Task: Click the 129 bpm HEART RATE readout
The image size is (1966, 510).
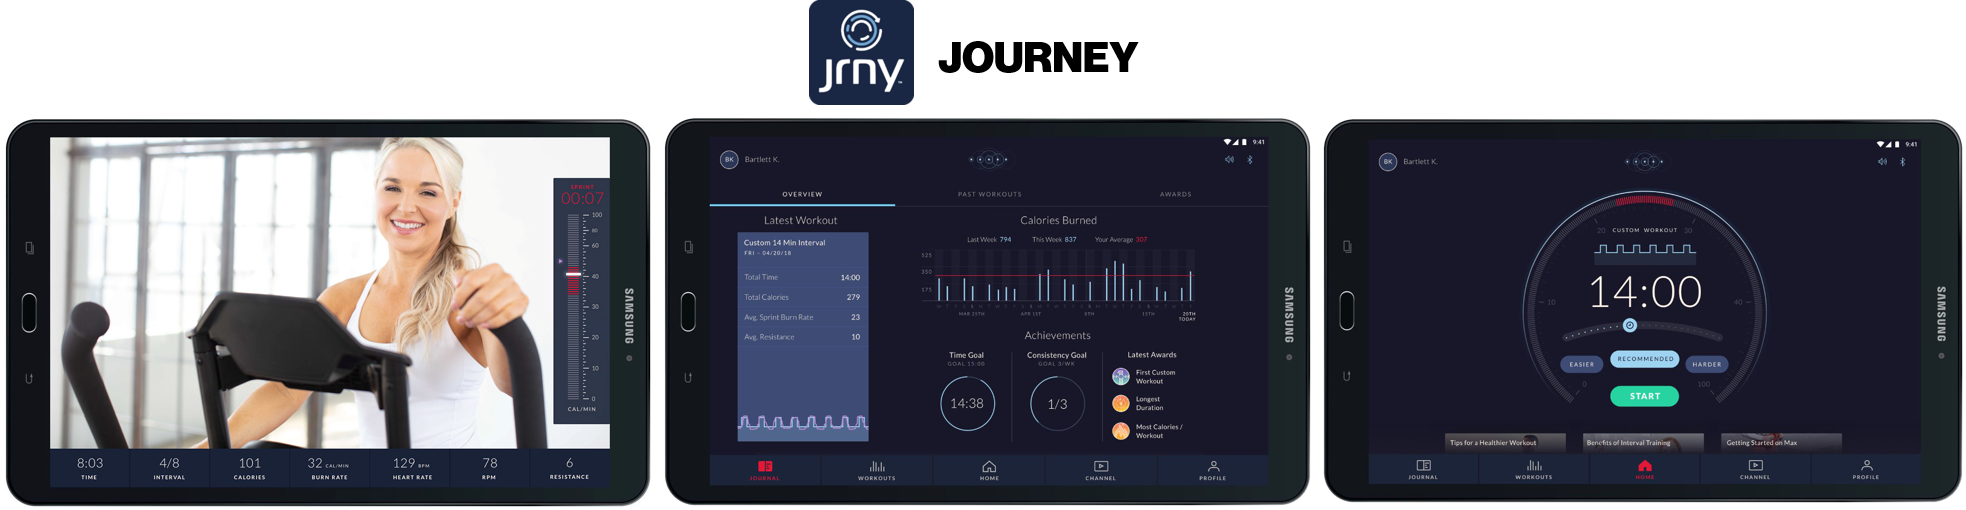Action: click(x=412, y=468)
